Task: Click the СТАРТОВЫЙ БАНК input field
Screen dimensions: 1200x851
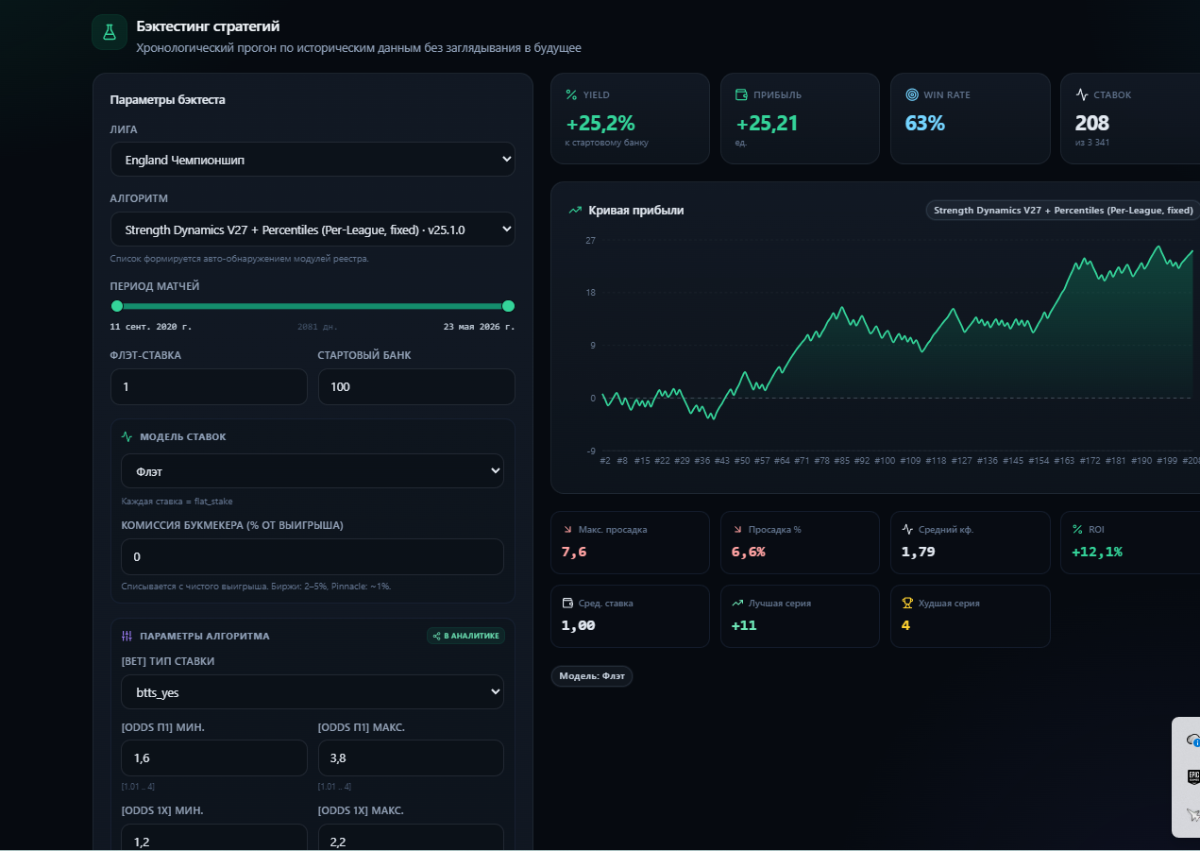Action: (417, 387)
